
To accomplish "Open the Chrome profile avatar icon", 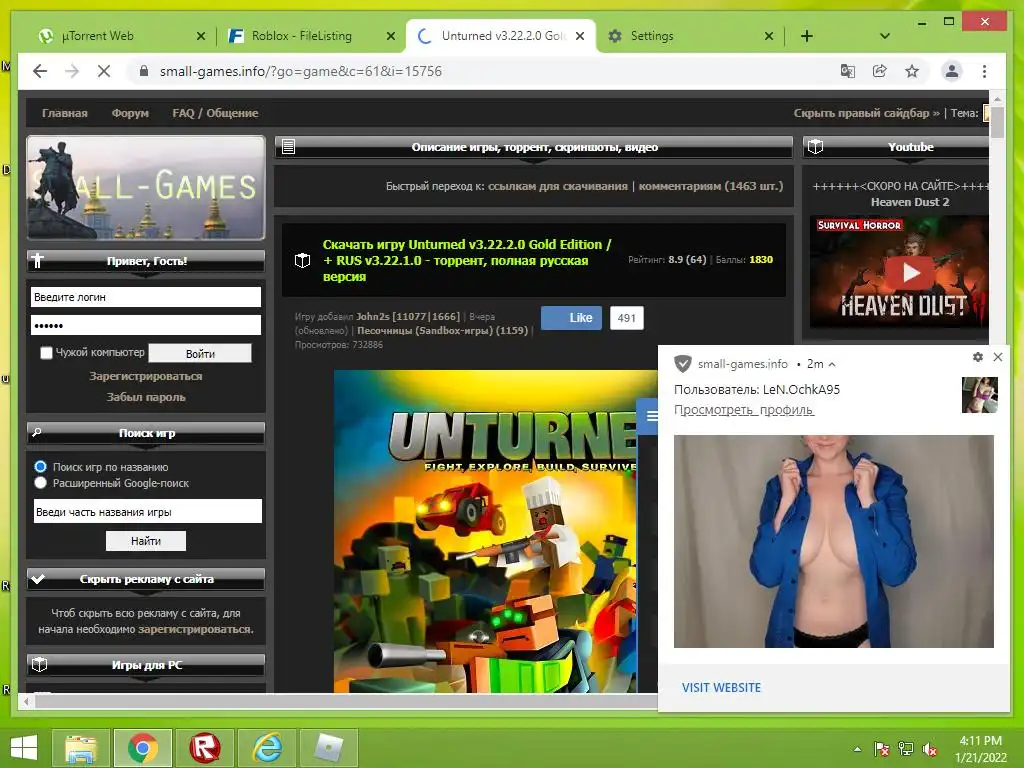I will pos(952,71).
